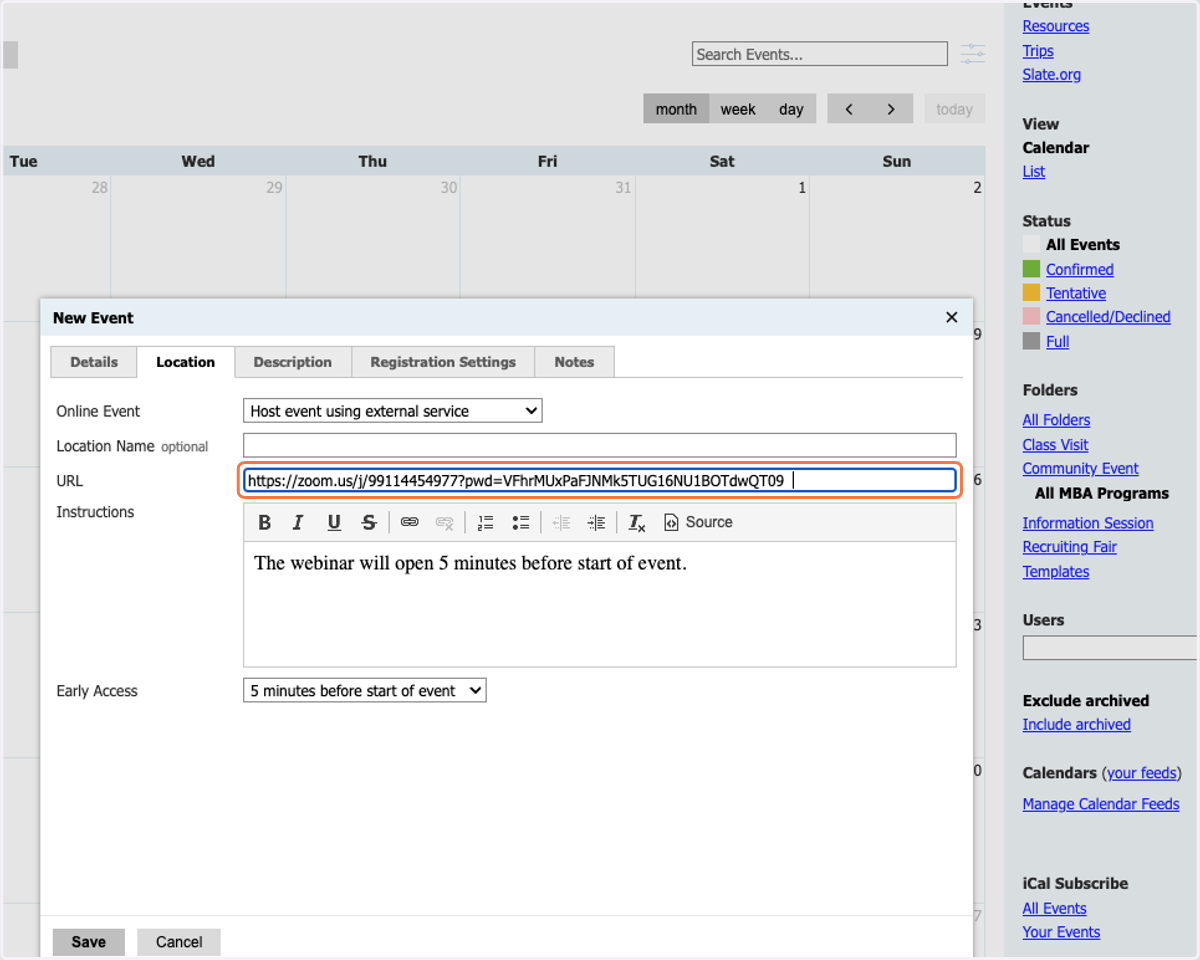Click the orange Tentative color swatch
Image resolution: width=1200 pixels, height=960 pixels.
tap(1031, 293)
